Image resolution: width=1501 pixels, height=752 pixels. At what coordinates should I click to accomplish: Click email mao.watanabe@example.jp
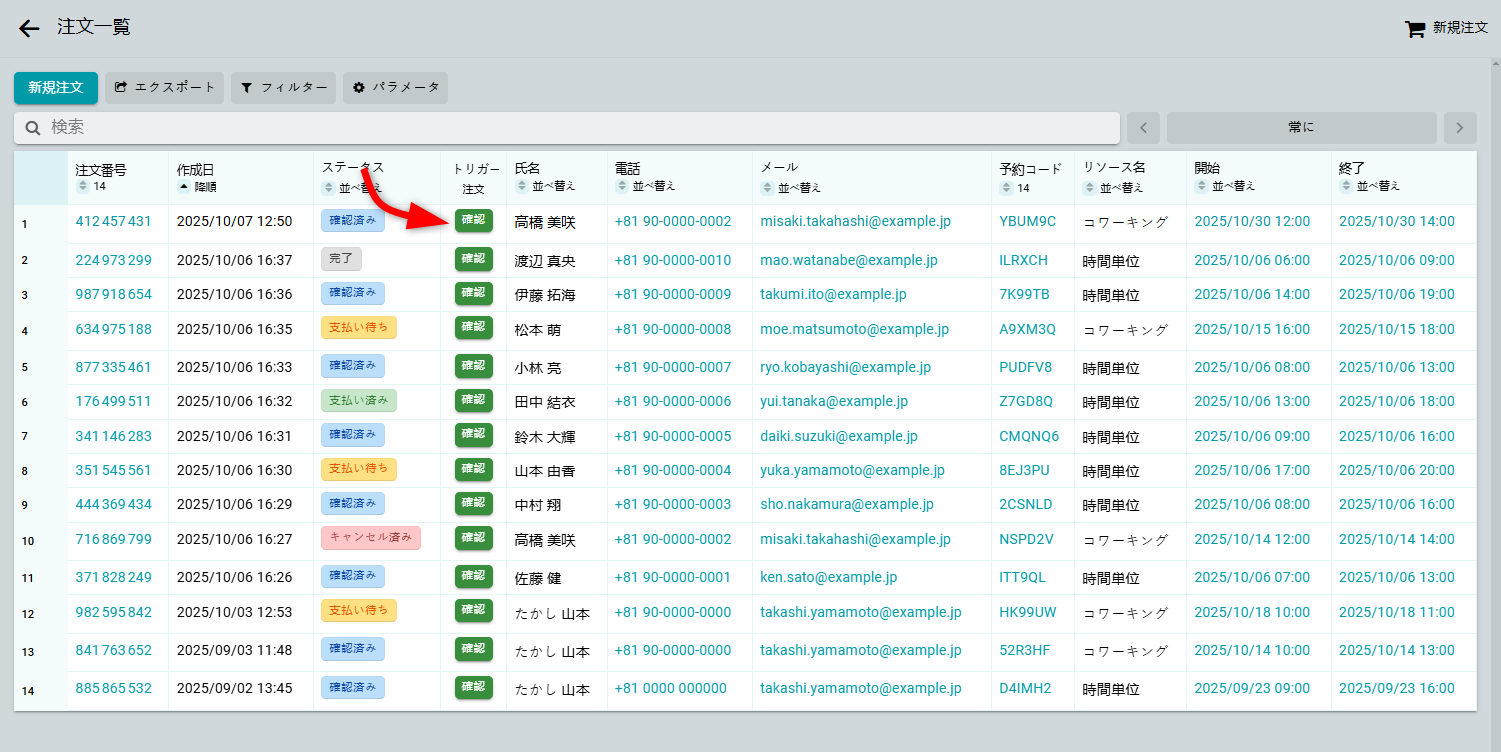[x=848, y=260]
